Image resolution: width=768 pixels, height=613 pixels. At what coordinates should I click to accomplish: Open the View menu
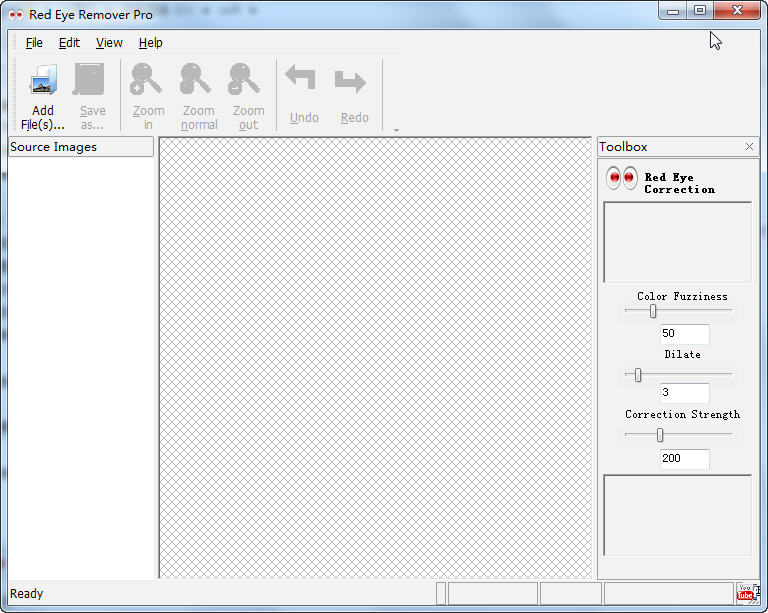pos(109,43)
